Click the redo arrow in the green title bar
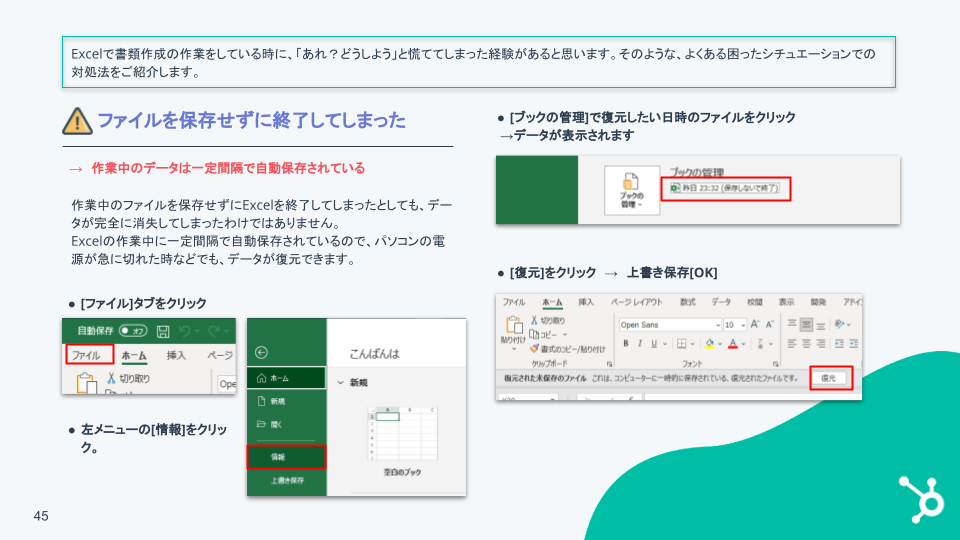 [214, 331]
